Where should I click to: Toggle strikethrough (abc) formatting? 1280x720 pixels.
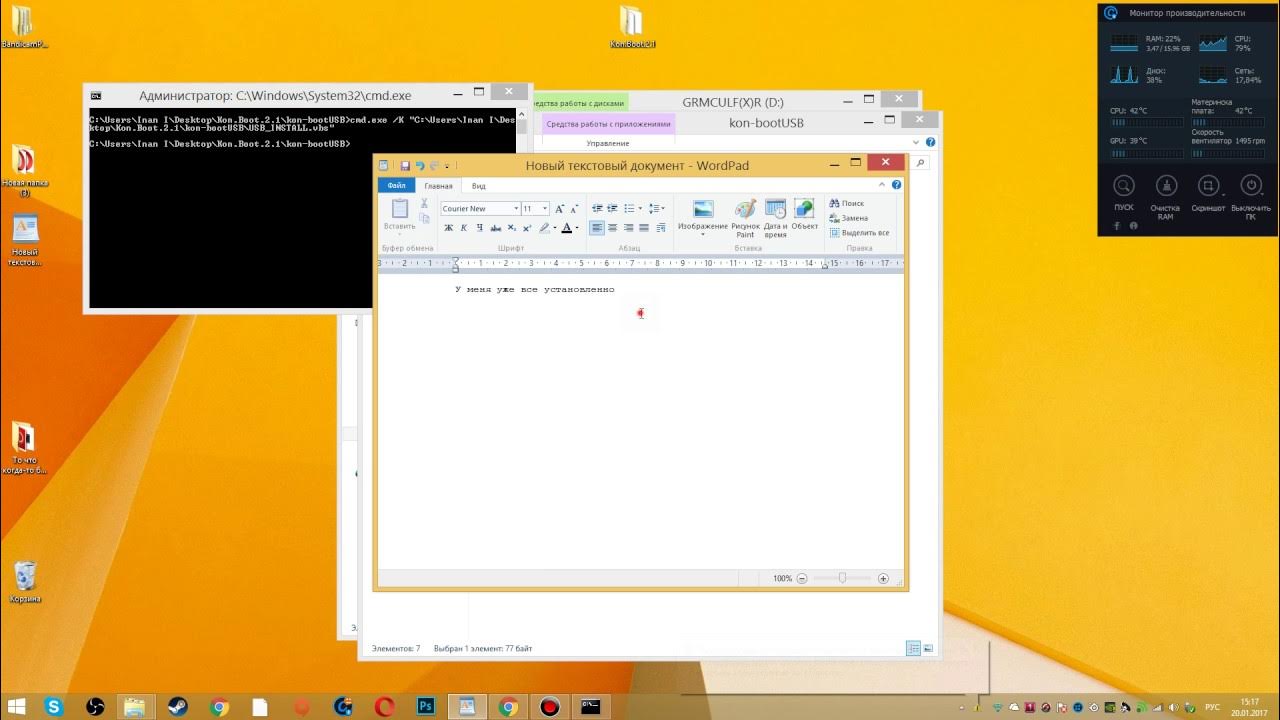(x=496, y=228)
